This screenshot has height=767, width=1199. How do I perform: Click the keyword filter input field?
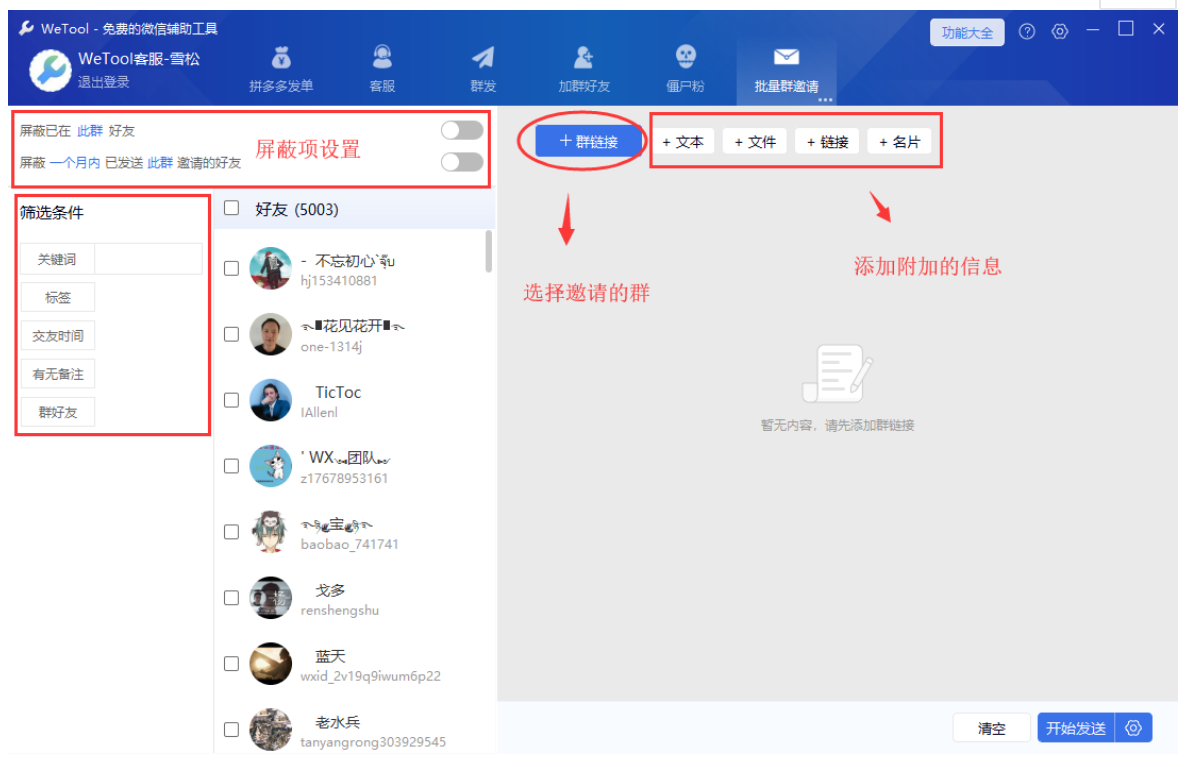pyautogui.click(x=148, y=259)
